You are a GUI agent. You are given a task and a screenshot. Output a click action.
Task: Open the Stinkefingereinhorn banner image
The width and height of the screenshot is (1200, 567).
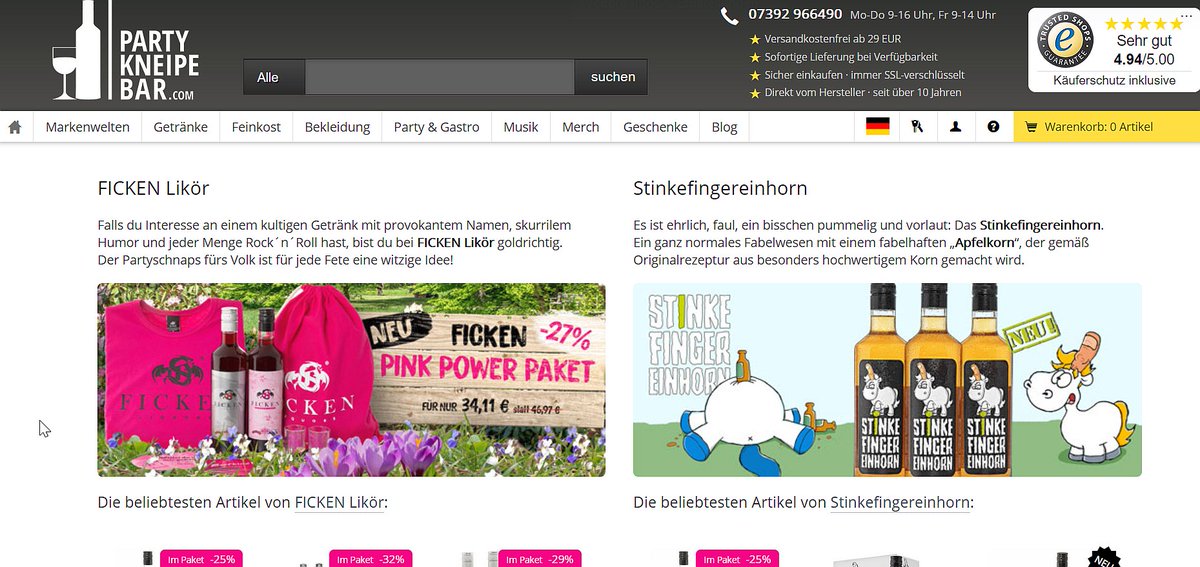pyautogui.click(x=887, y=380)
